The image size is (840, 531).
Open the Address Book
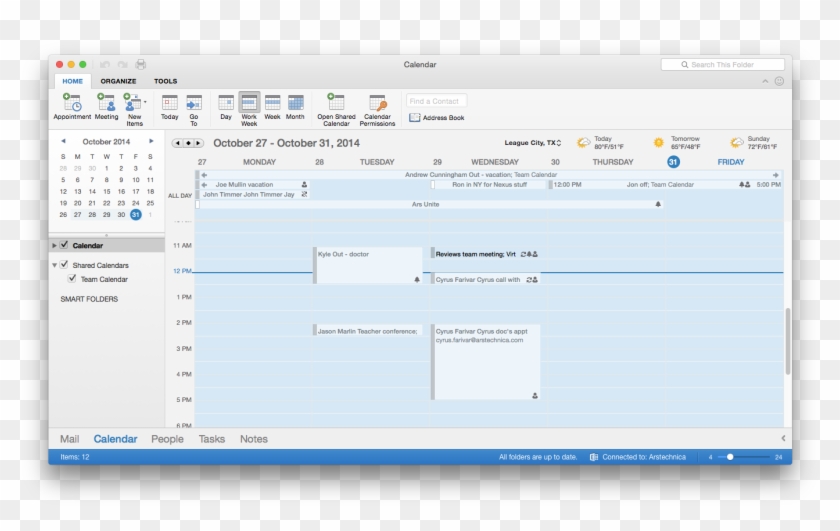(x=437, y=118)
